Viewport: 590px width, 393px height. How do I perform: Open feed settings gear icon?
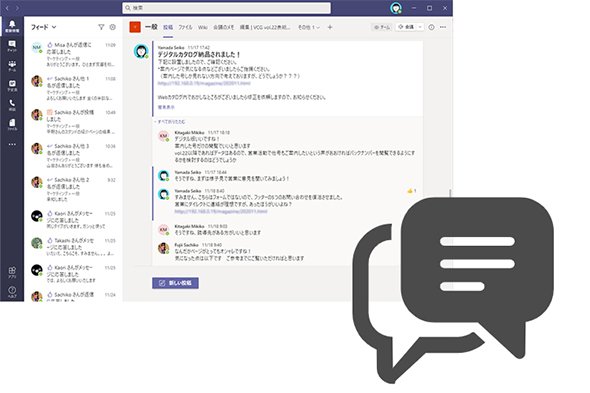(x=113, y=27)
